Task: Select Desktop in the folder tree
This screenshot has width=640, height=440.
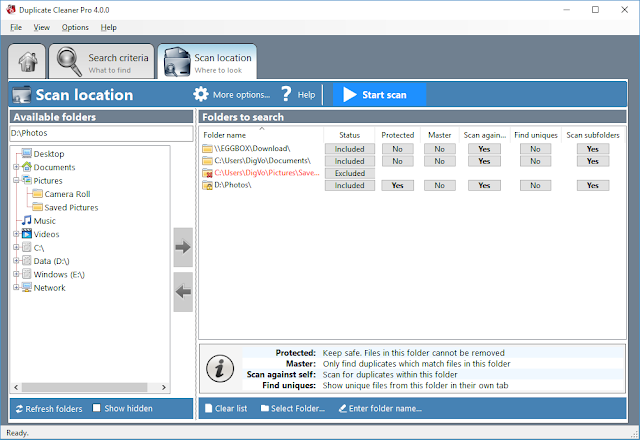Action: (x=49, y=154)
